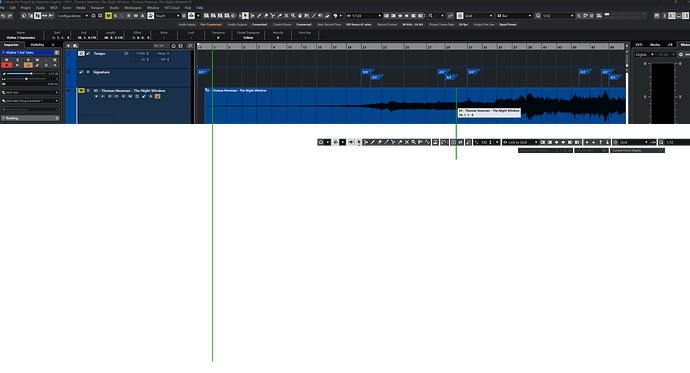Click the Control Room status label
Viewport: 690px width, 373px height.
point(282,25)
